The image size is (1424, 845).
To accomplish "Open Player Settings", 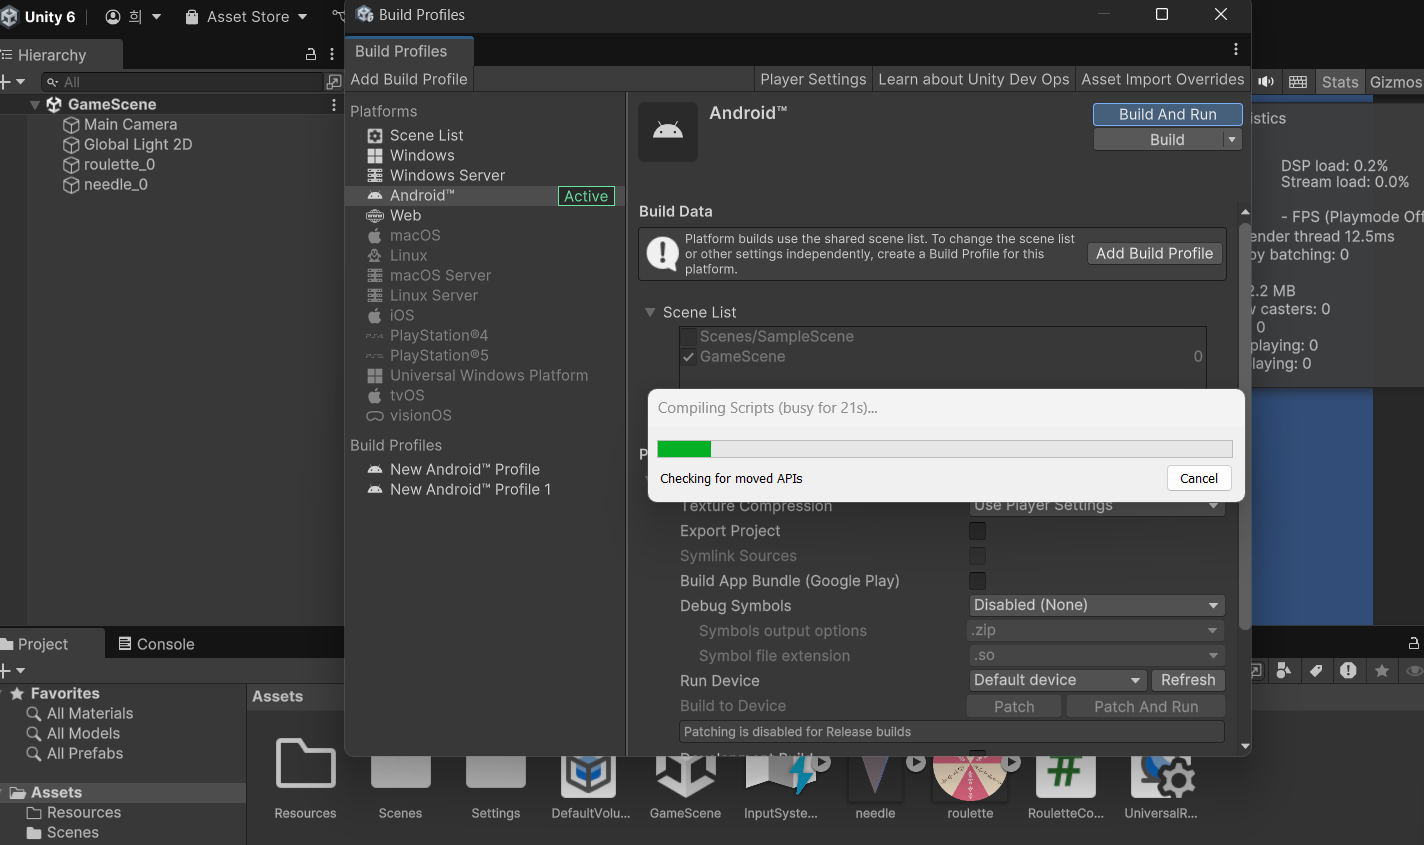I will pyautogui.click(x=813, y=79).
